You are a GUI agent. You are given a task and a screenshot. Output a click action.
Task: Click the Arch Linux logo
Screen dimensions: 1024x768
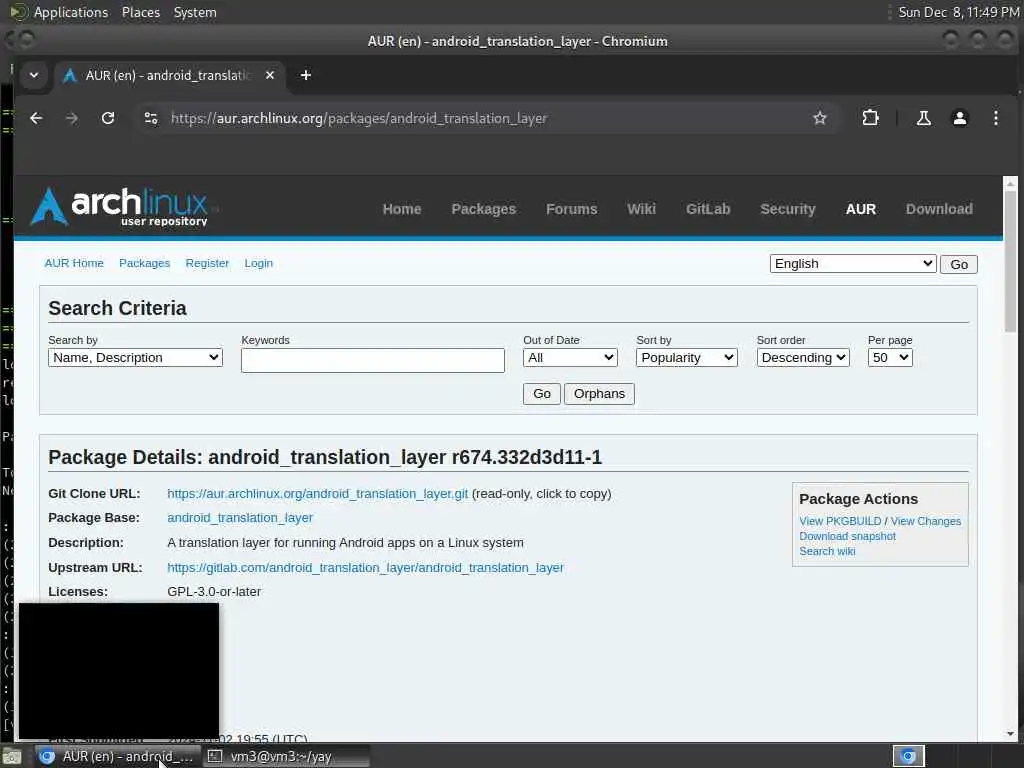pos(120,207)
